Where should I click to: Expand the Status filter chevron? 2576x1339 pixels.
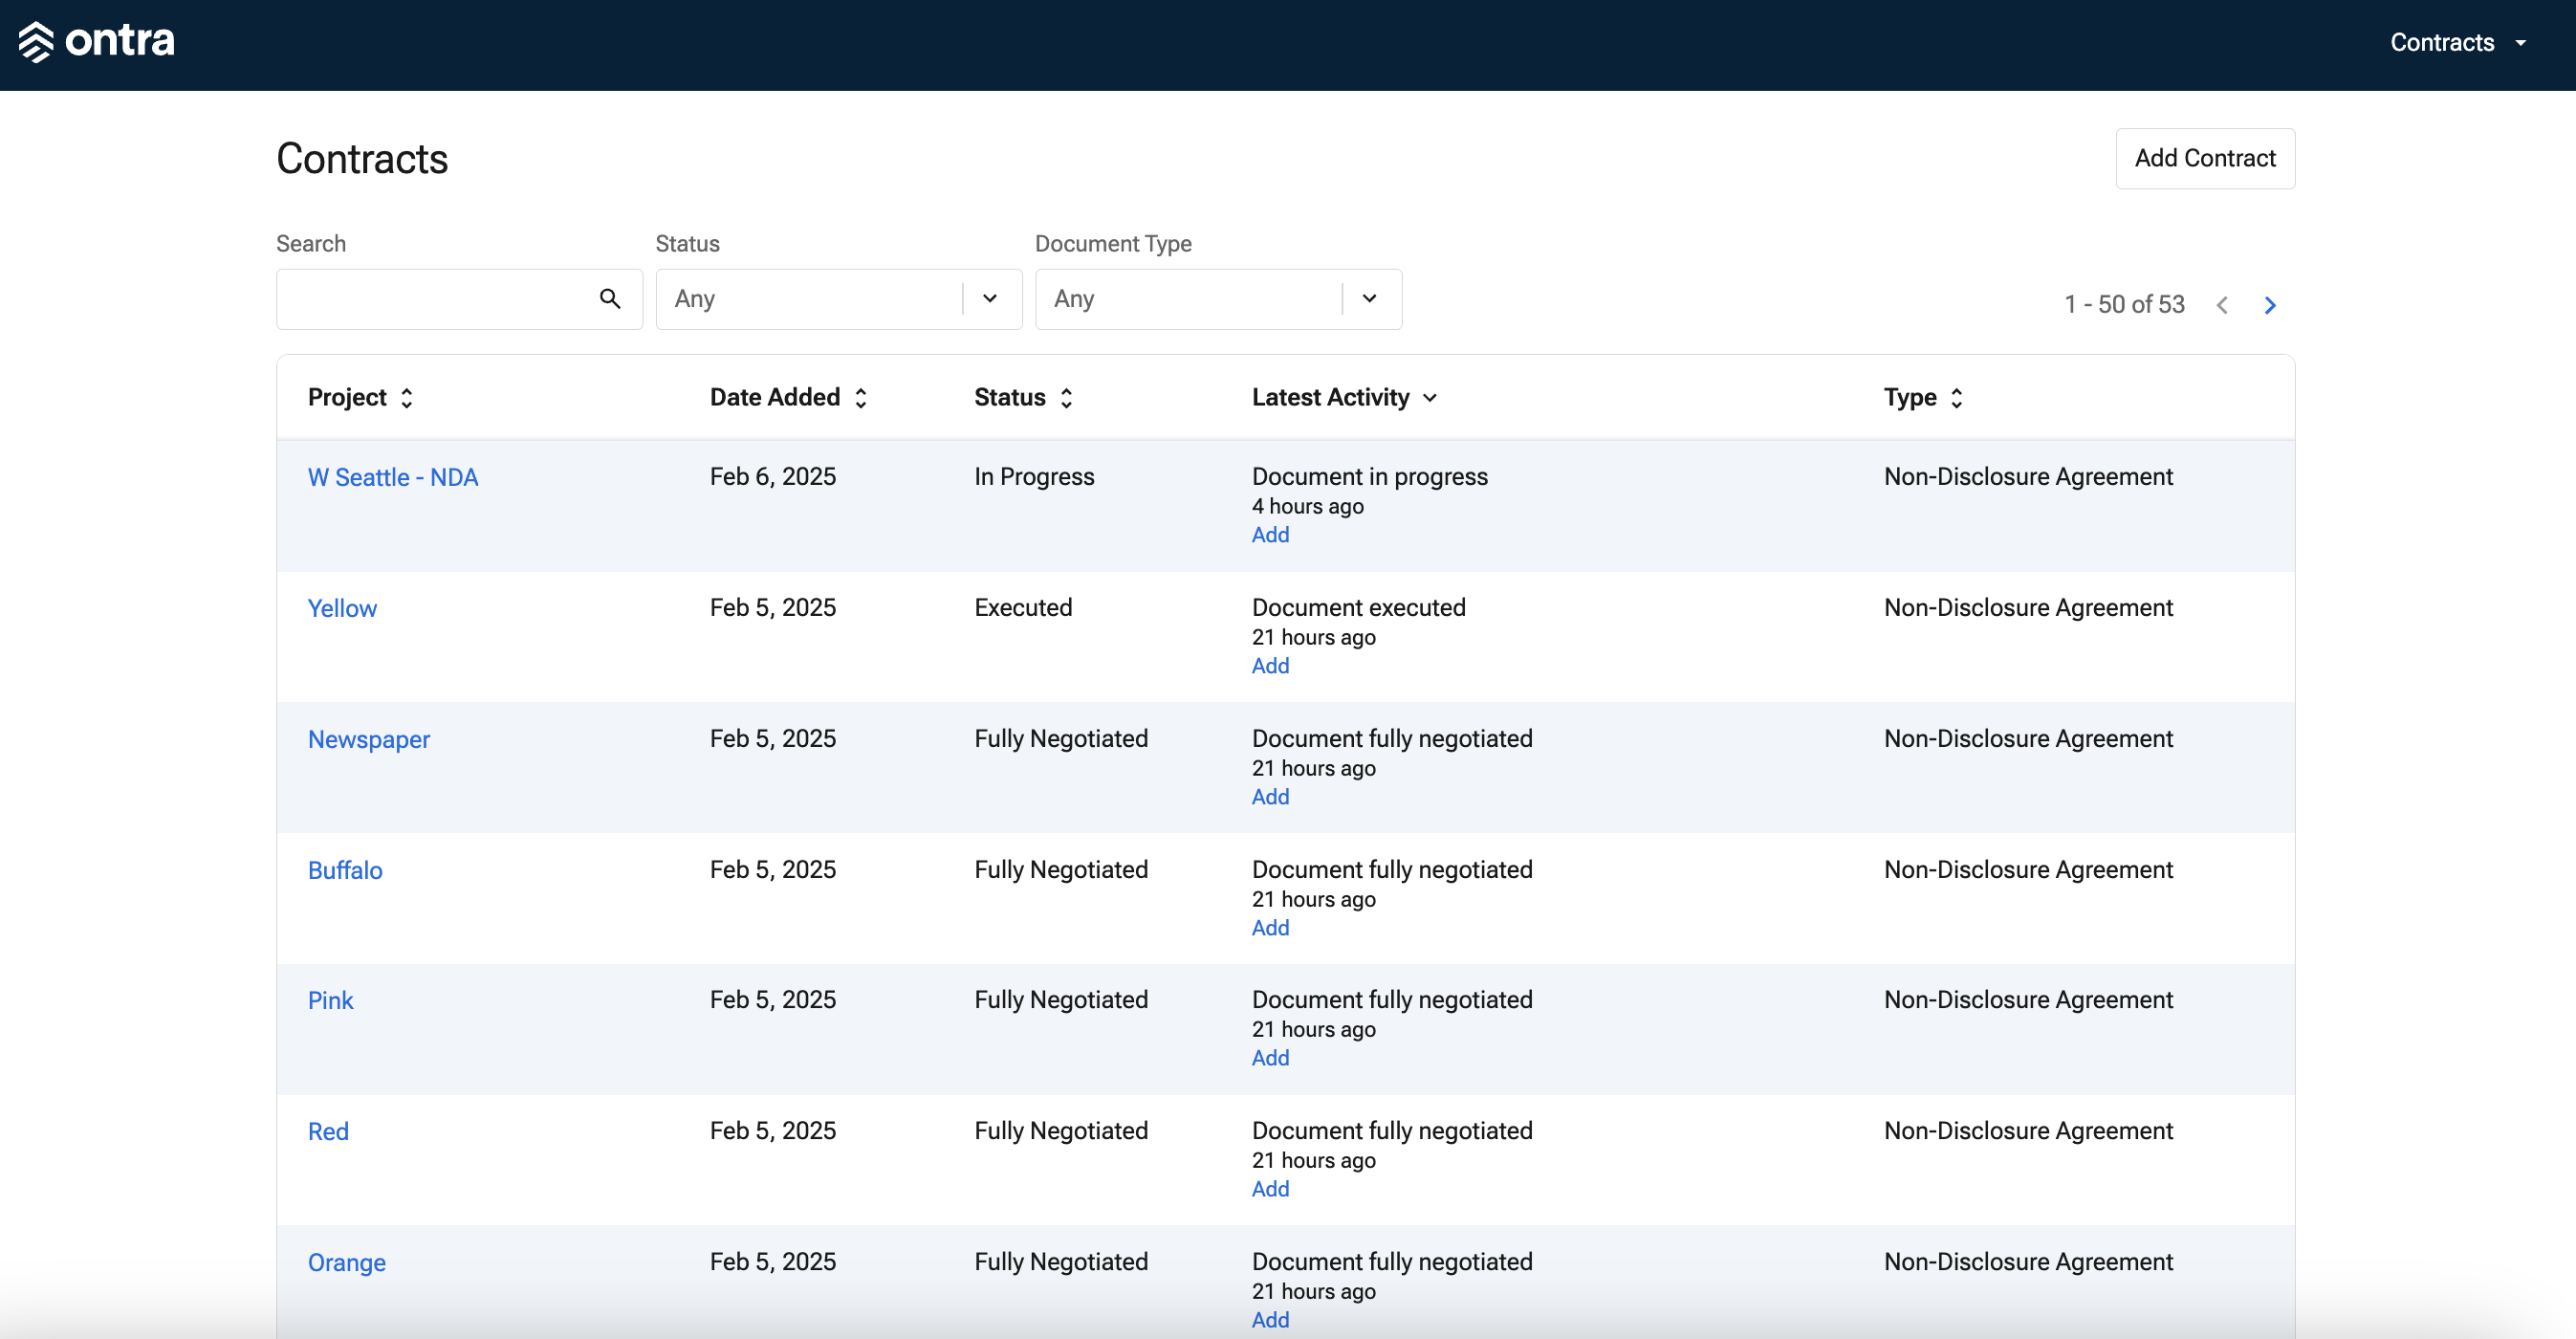tap(990, 299)
